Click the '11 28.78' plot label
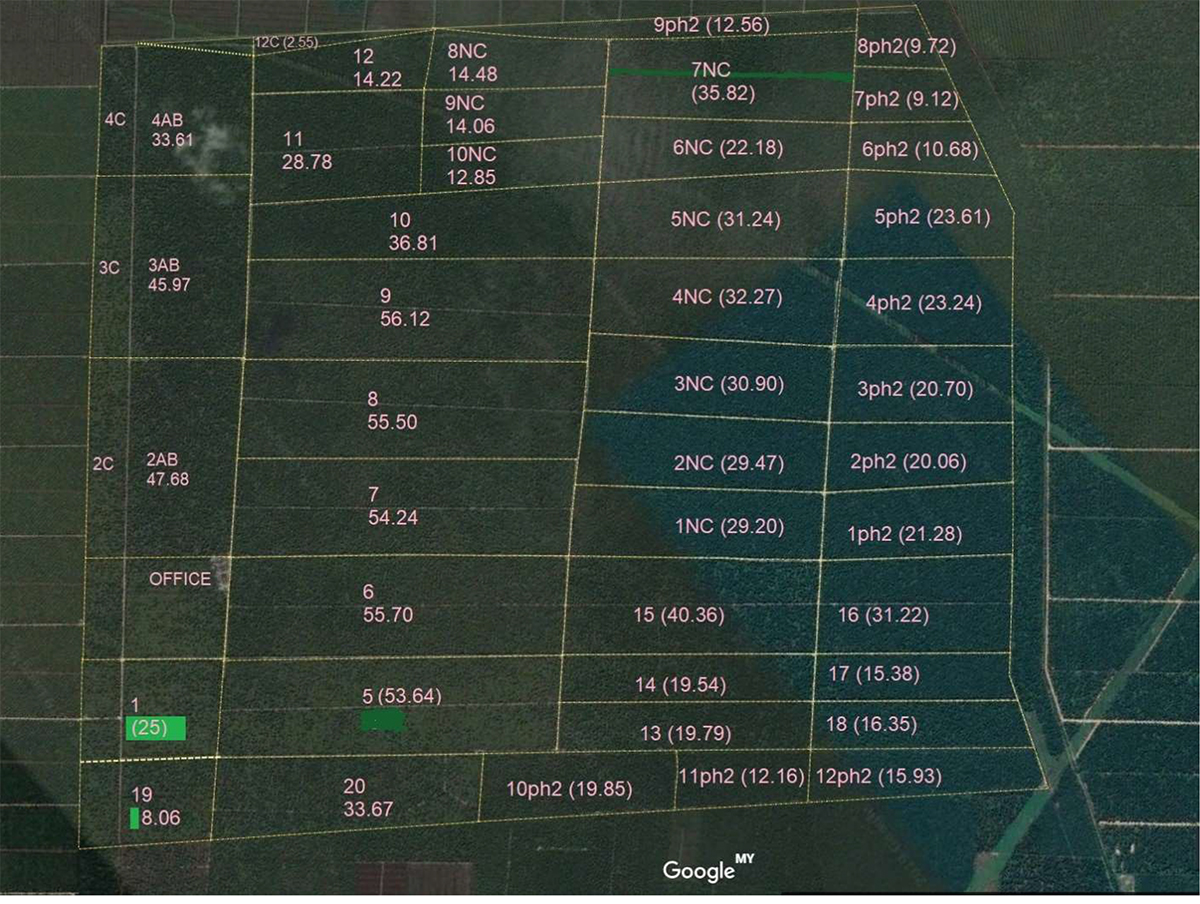 (x=307, y=150)
